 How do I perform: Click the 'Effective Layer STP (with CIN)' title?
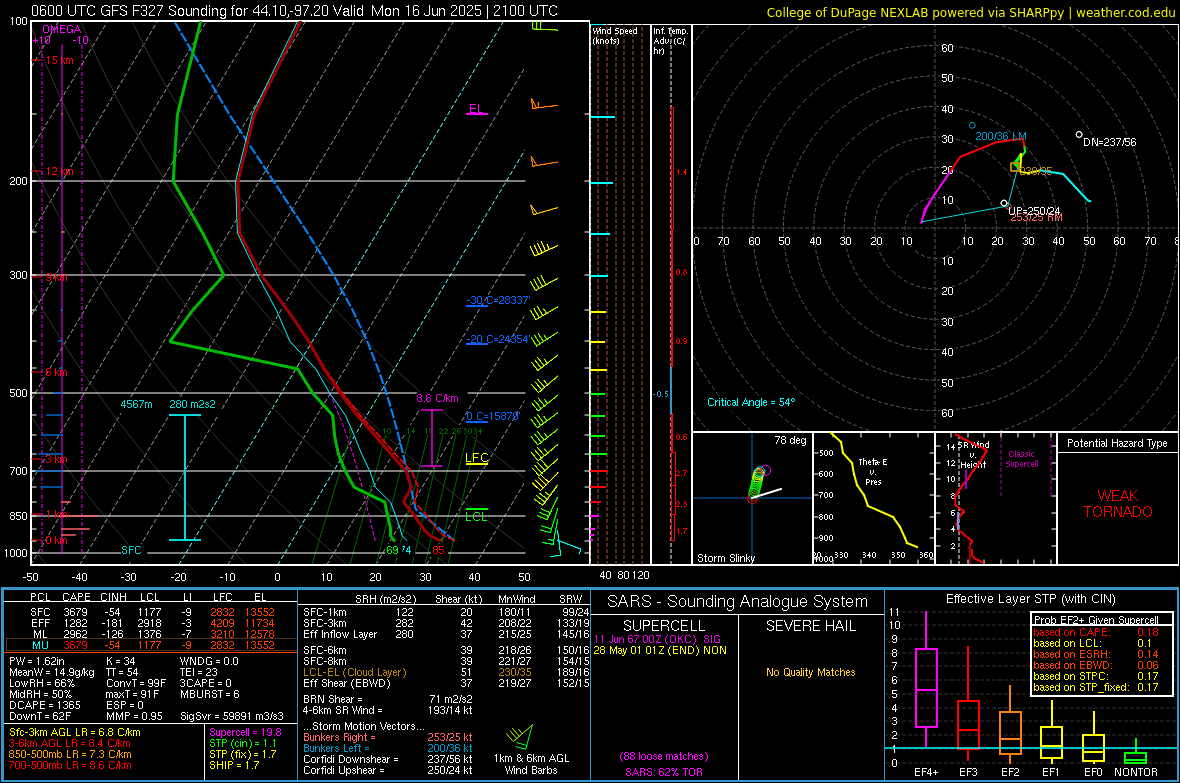tap(1030, 599)
